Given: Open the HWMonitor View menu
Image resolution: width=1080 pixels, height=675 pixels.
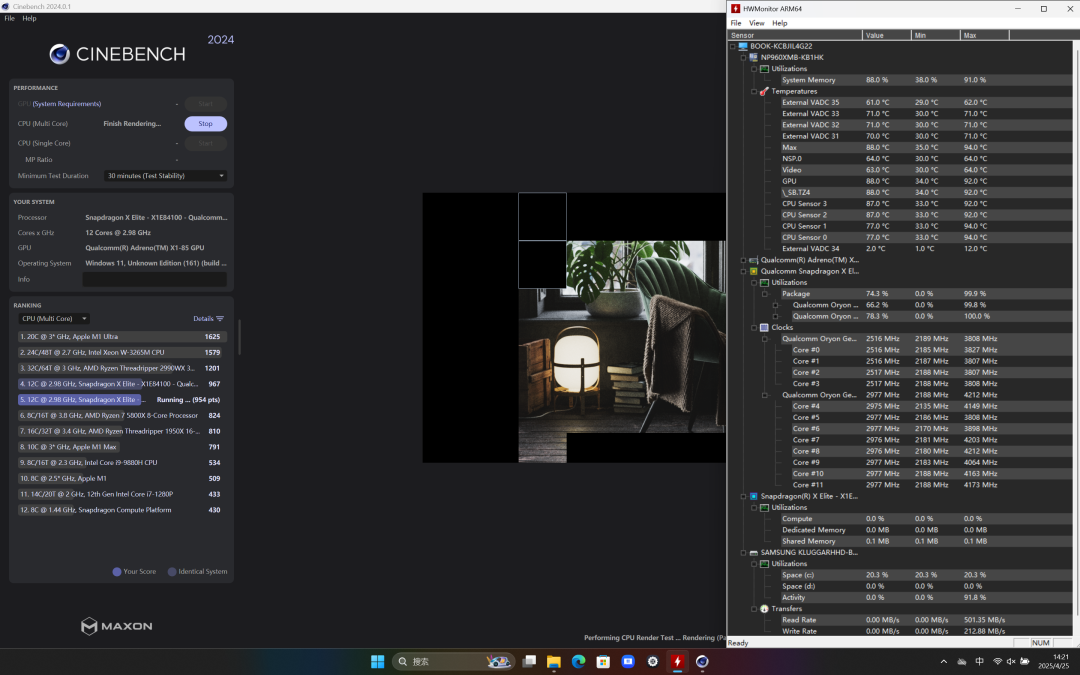Looking at the screenshot, I should tap(756, 23).
